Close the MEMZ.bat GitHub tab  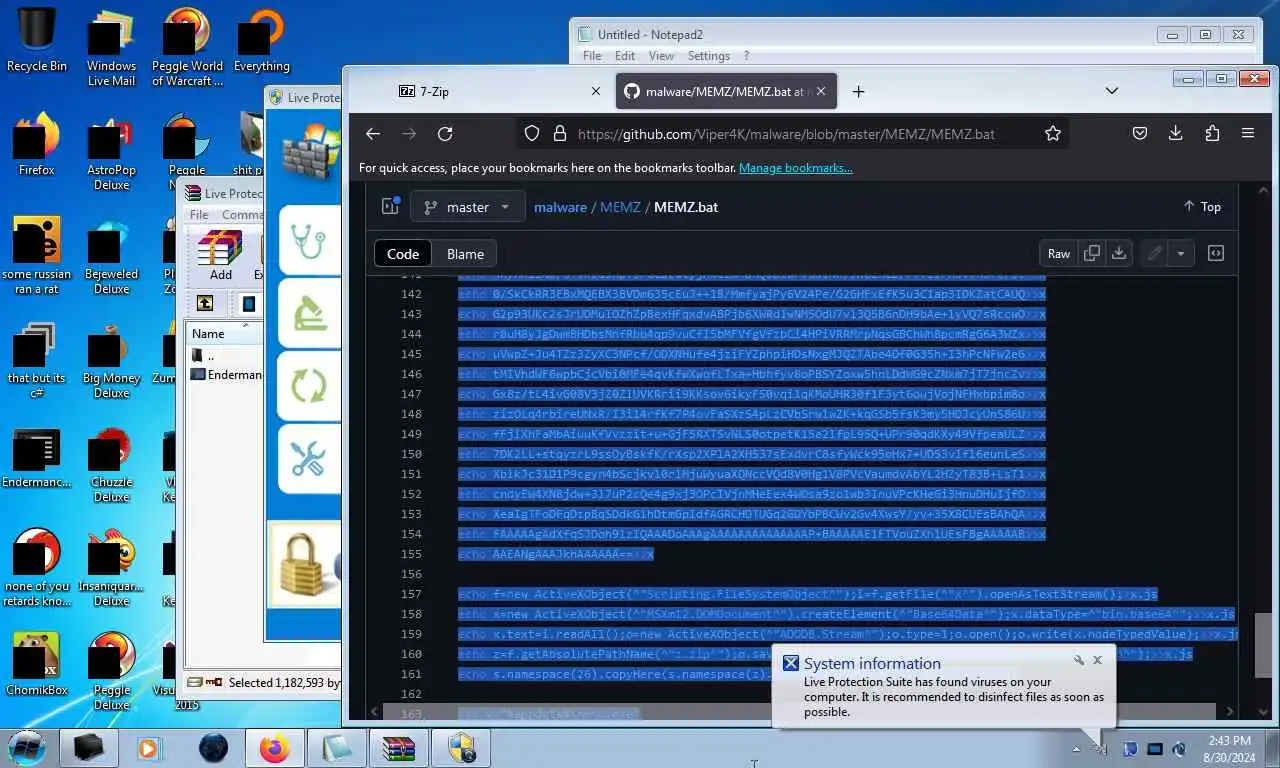coord(821,91)
